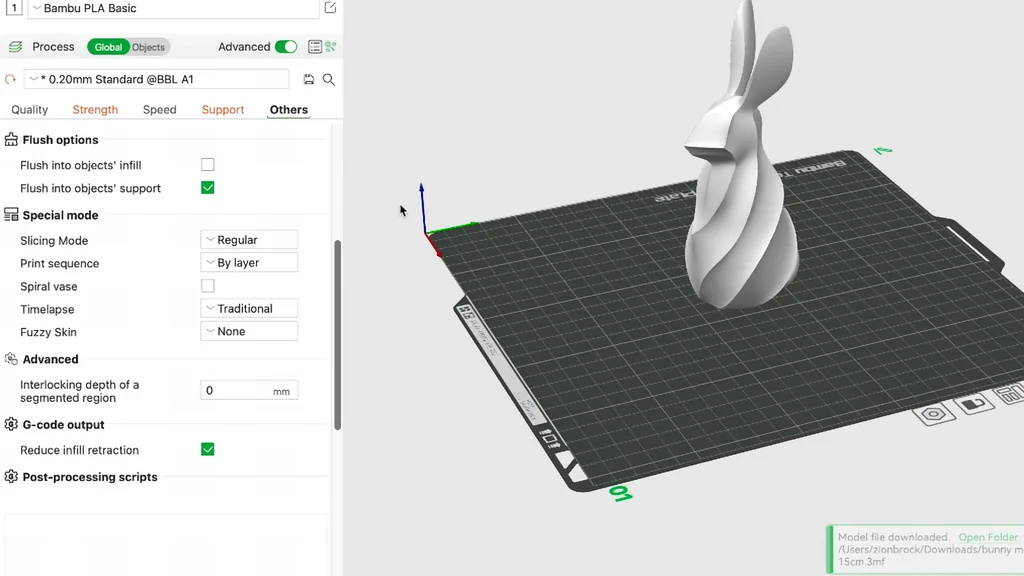The width and height of the screenshot is (1024, 576).
Task: Switch to the Quality tab
Action: pos(29,110)
